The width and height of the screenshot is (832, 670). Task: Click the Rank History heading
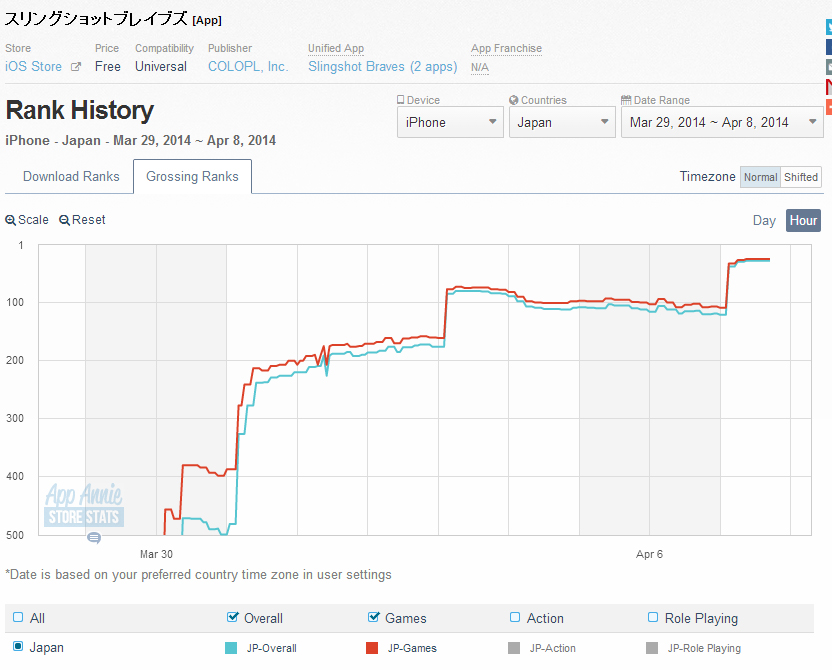tap(80, 110)
